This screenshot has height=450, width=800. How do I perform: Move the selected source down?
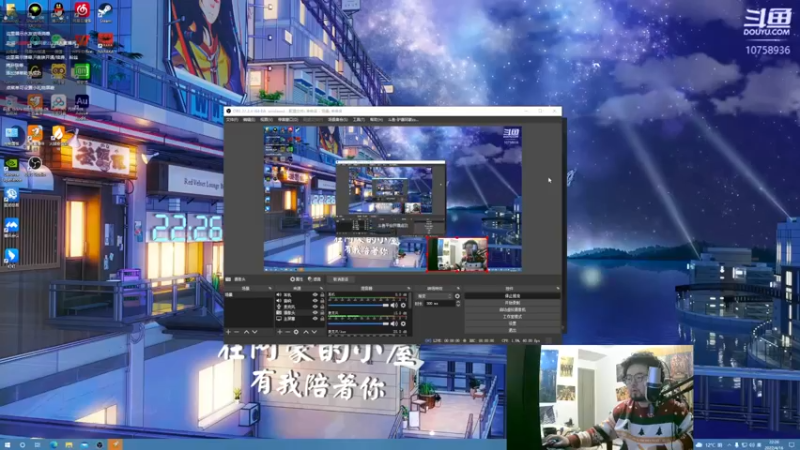click(314, 332)
